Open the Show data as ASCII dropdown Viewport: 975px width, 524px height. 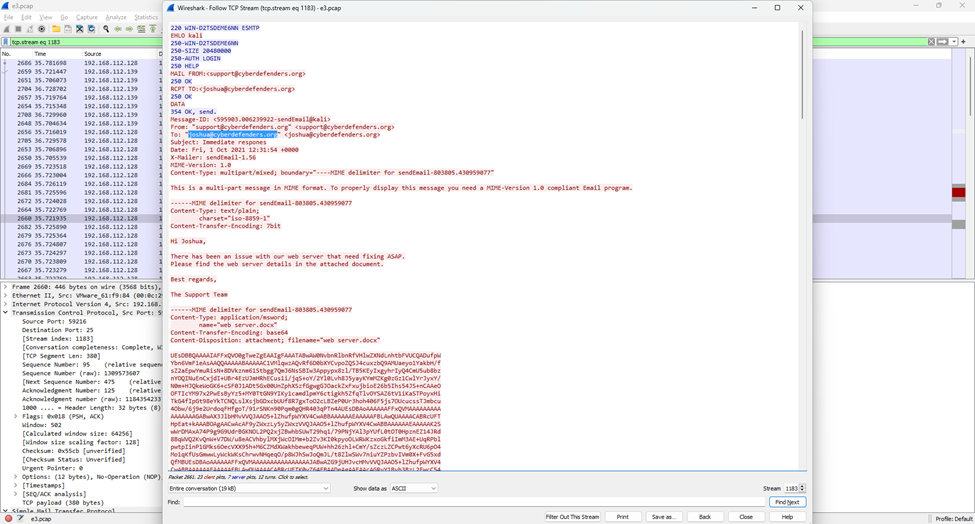tap(412, 488)
